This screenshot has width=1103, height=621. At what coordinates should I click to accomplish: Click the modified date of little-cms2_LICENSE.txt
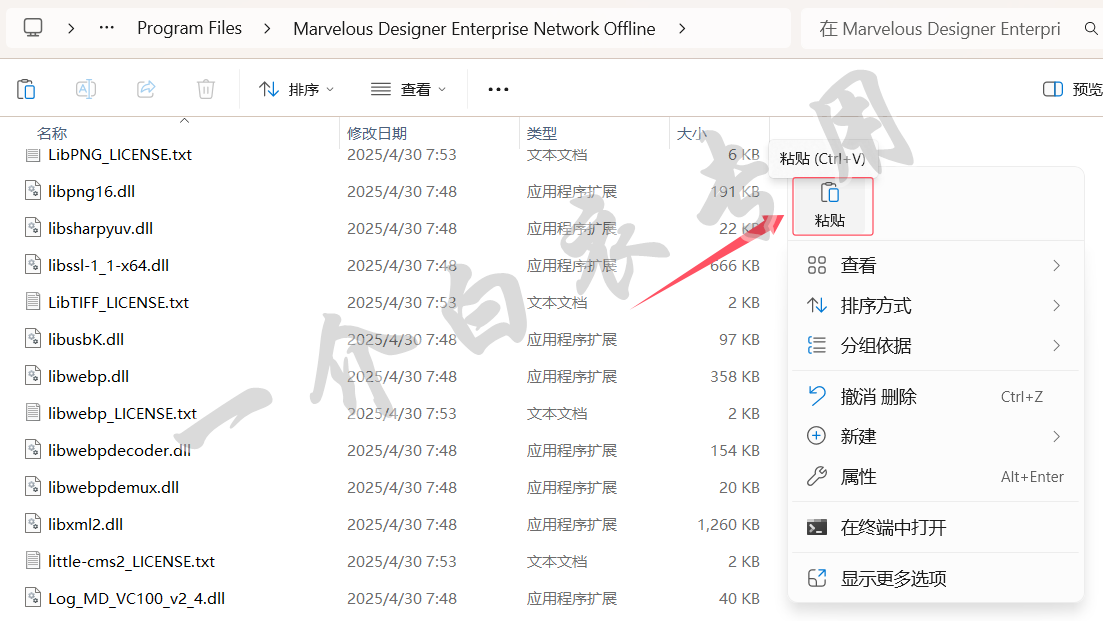point(402,561)
